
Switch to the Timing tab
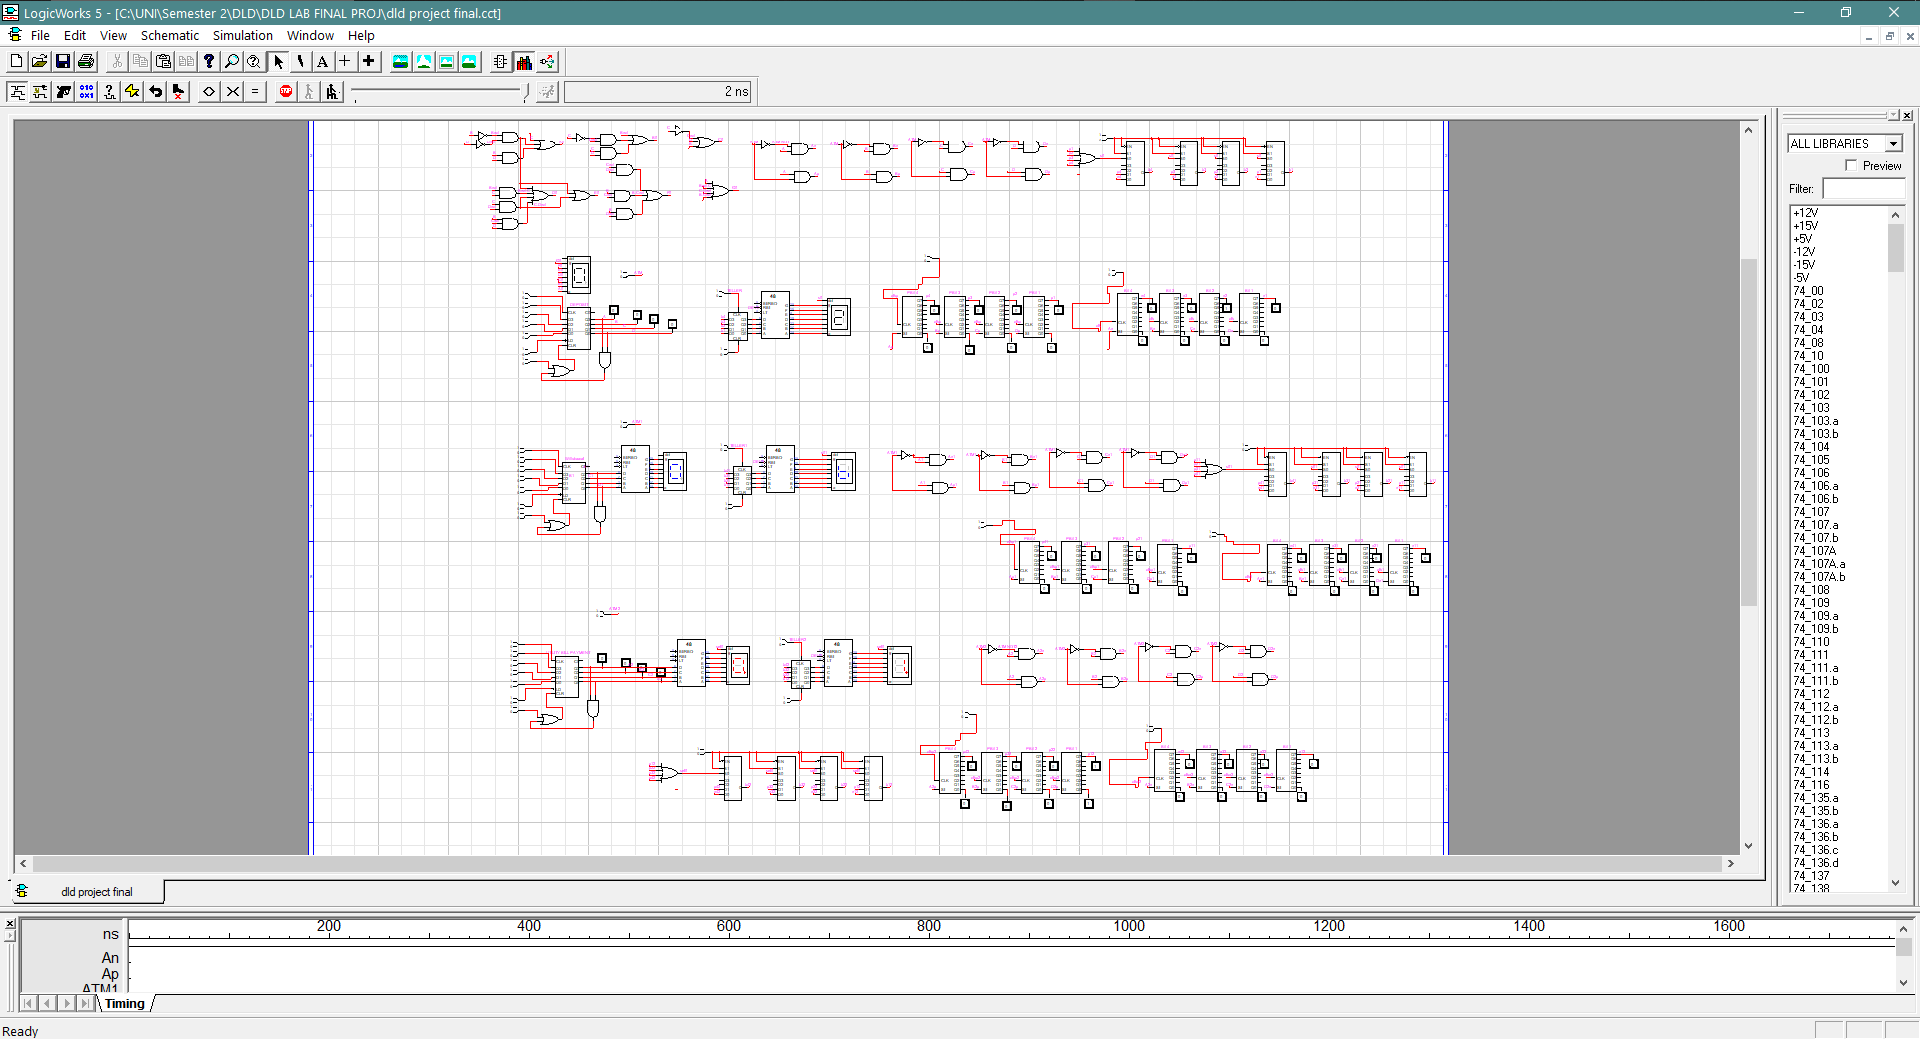pyautogui.click(x=125, y=1004)
